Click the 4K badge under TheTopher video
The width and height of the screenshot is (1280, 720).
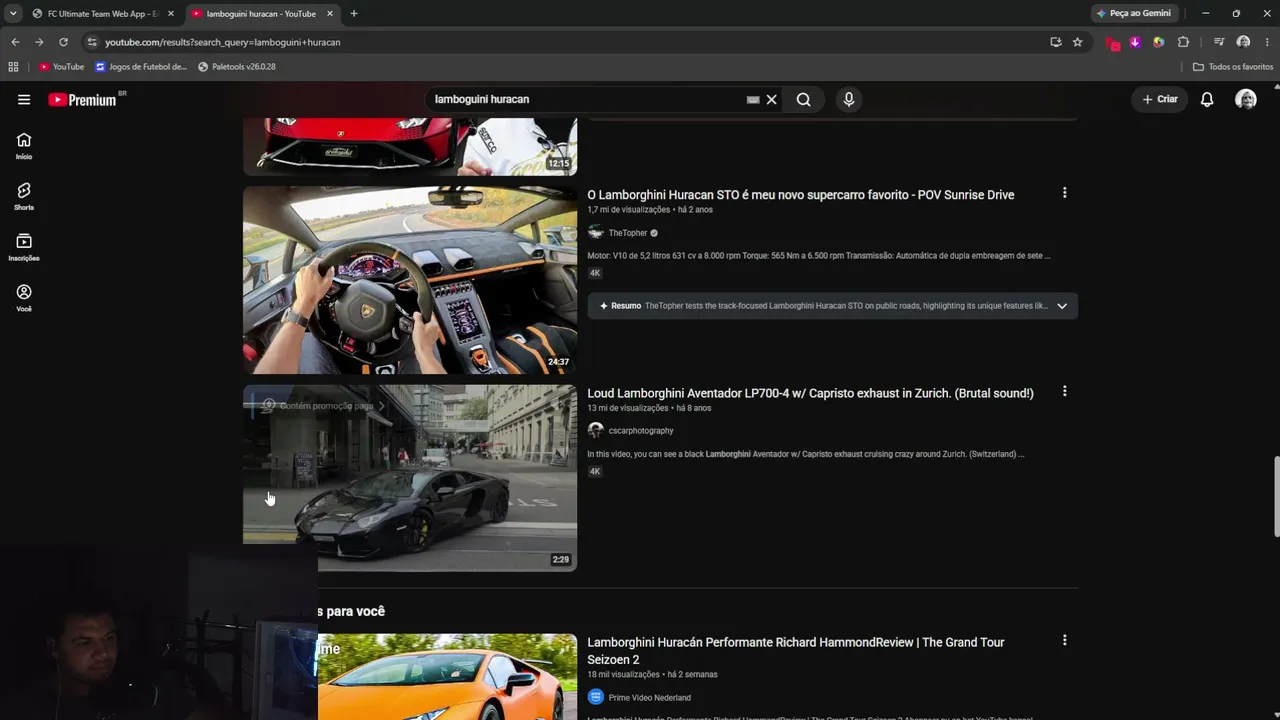(x=595, y=273)
